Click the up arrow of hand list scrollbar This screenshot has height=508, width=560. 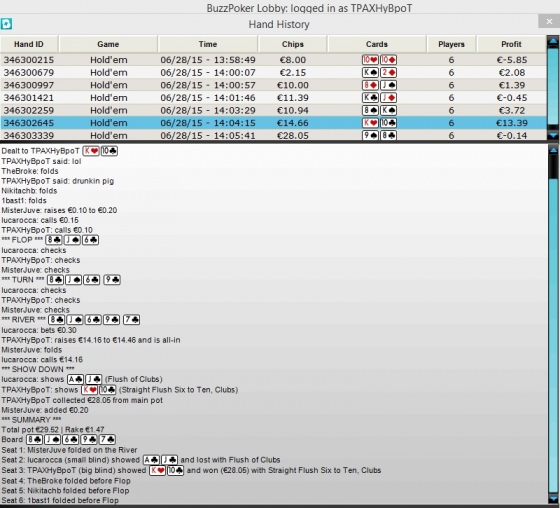point(553,40)
